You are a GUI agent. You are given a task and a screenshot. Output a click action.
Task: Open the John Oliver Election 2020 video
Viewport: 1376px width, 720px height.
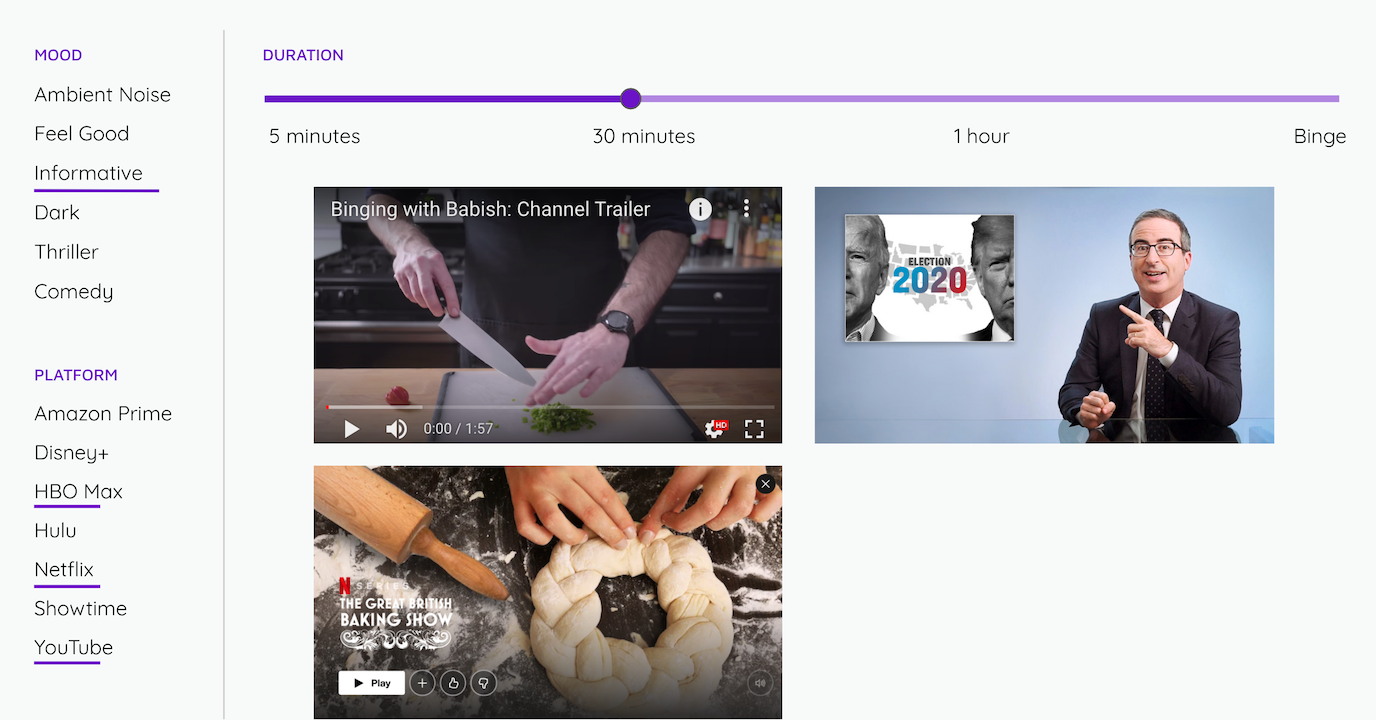pyautogui.click(x=1044, y=315)
